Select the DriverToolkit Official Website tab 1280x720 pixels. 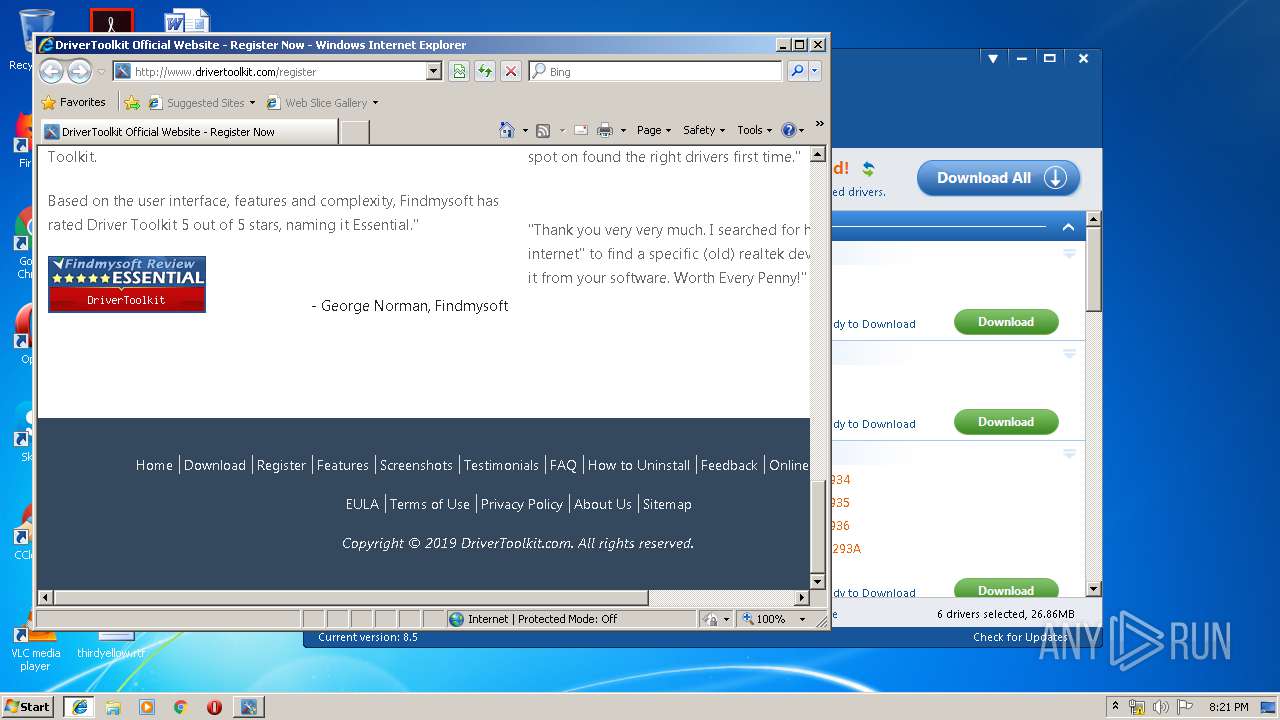pyautogui.click(x=188, y=131)
